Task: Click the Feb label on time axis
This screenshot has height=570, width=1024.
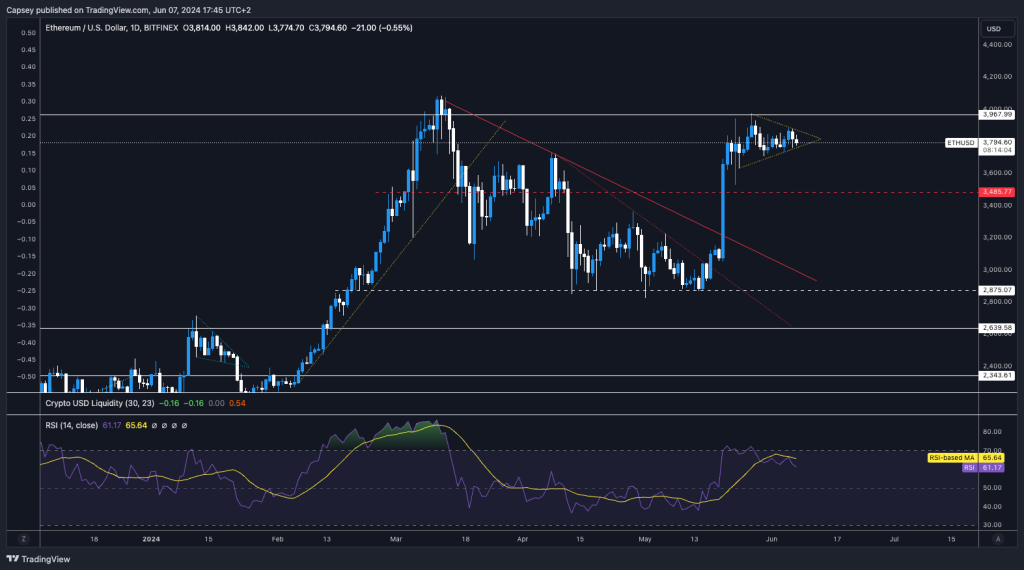Action: [x=278, y=539]
